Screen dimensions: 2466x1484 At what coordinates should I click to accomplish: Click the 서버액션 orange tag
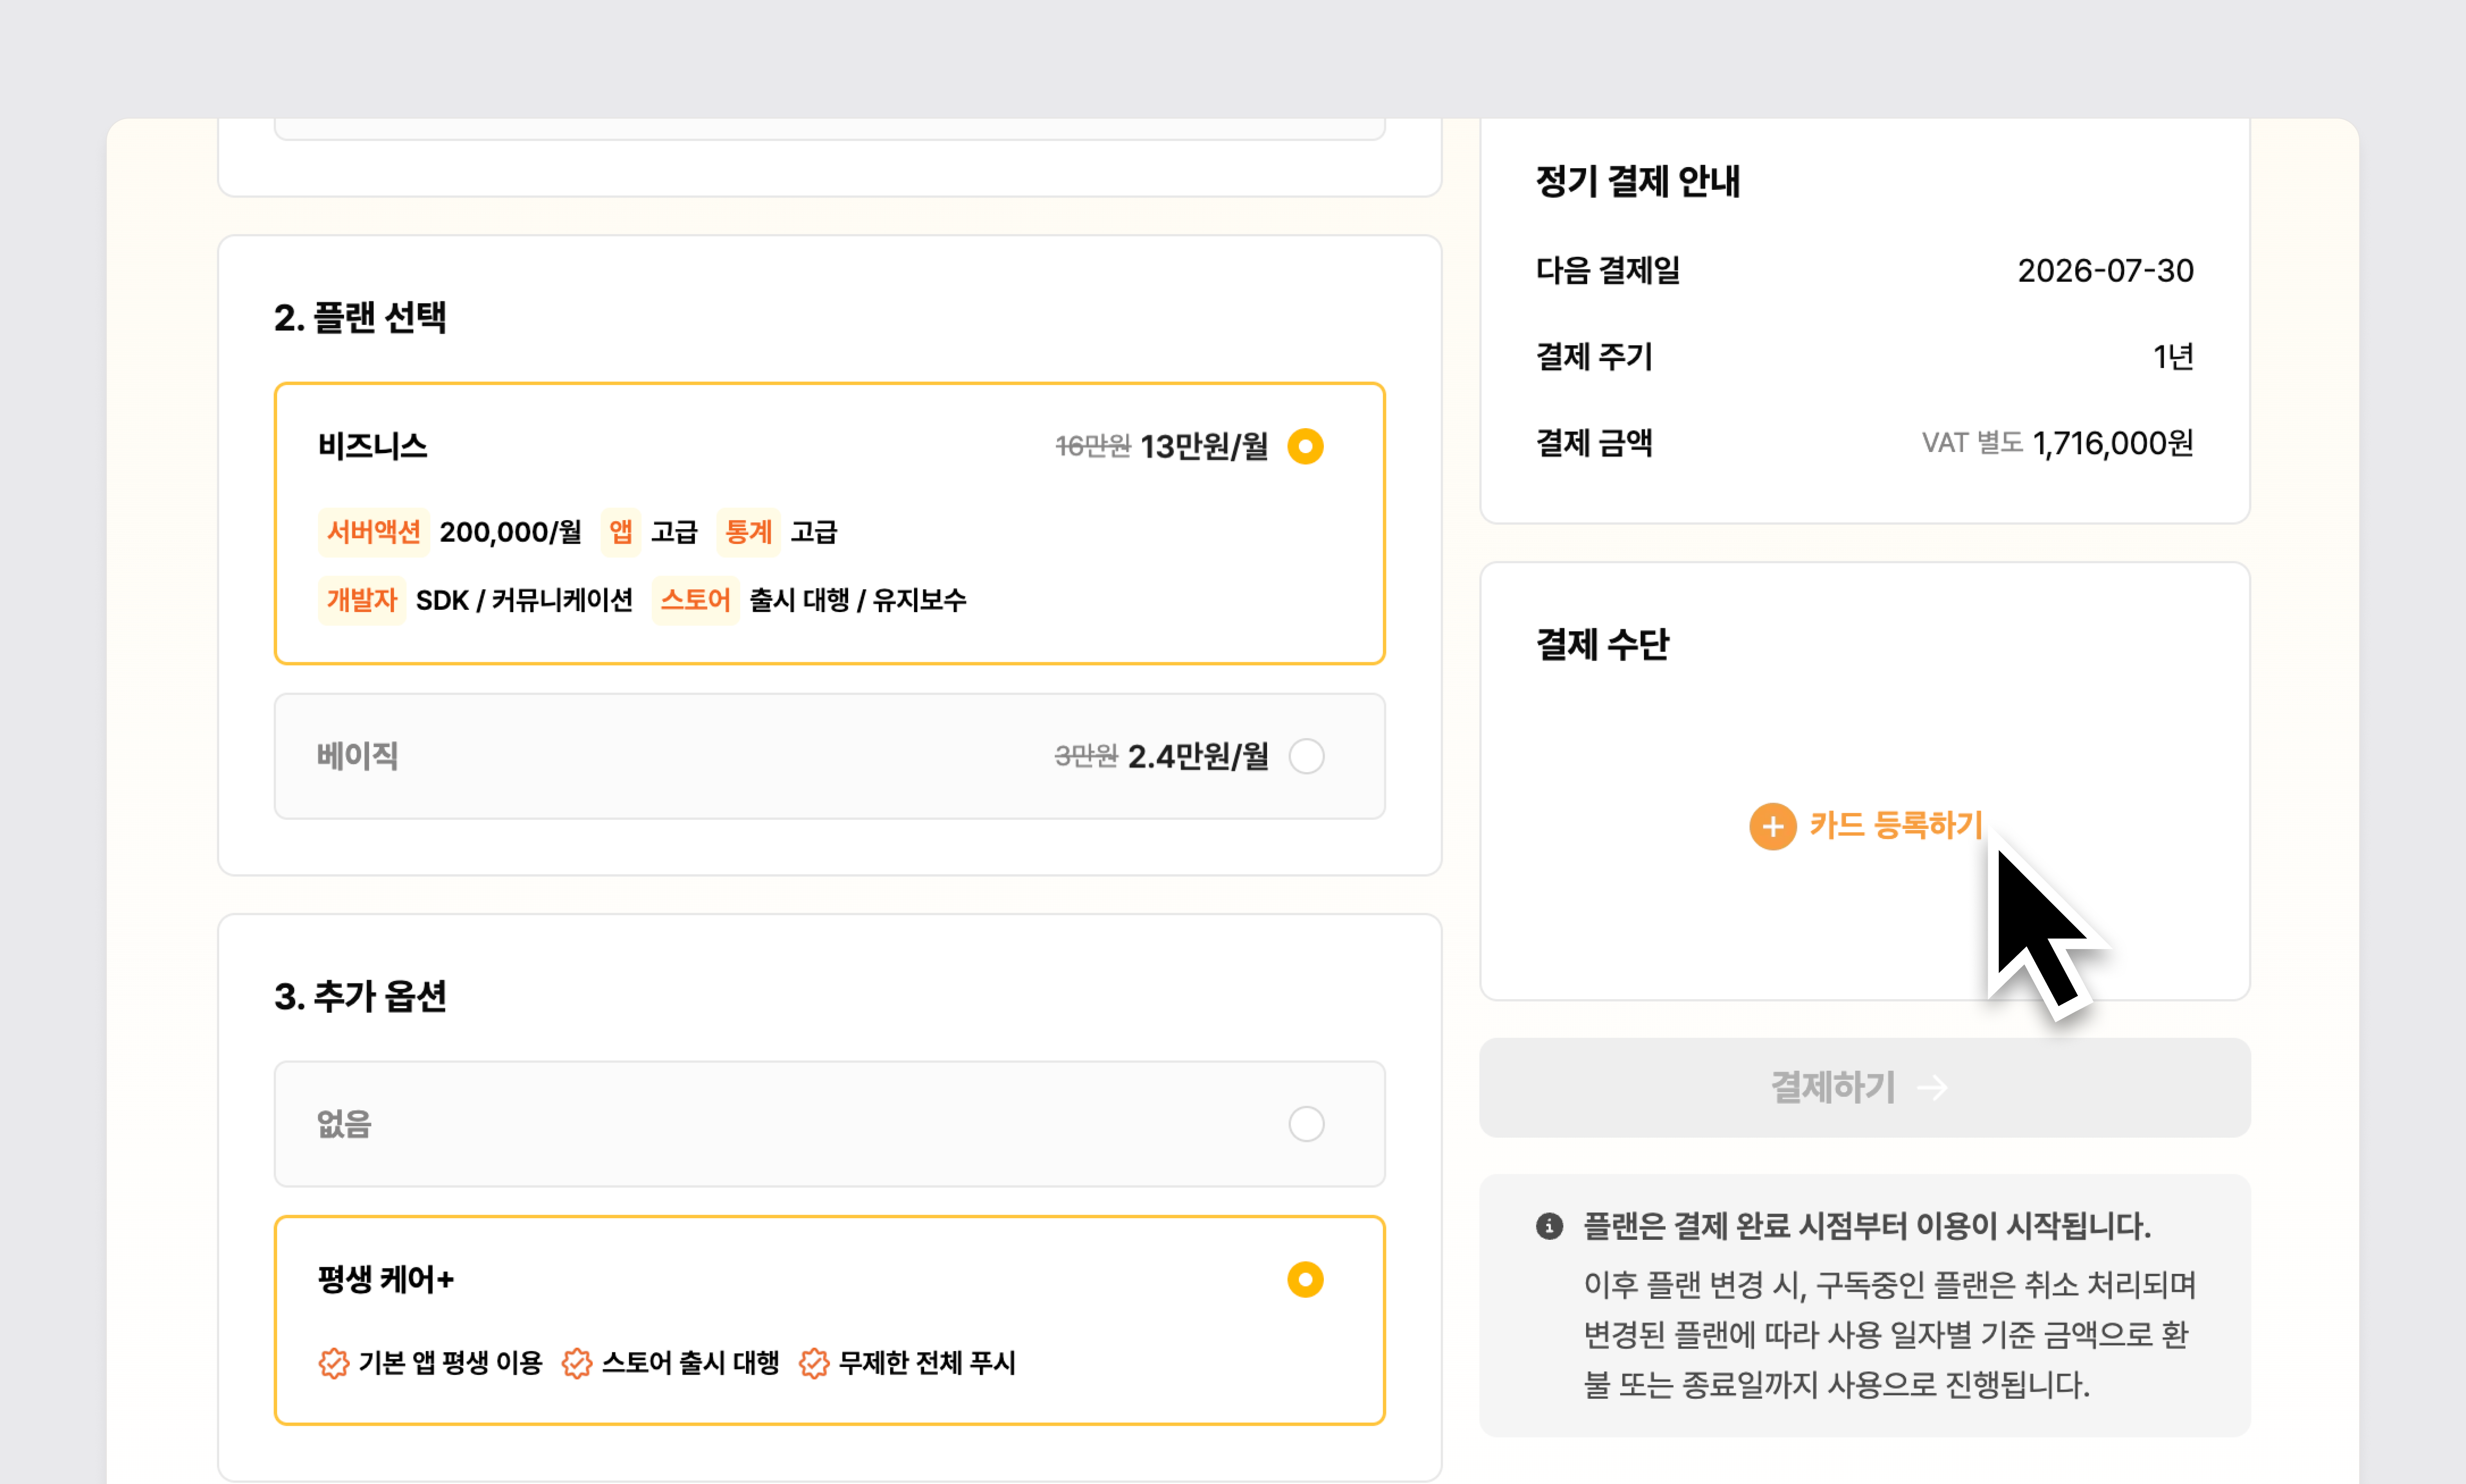pyautogui.click(x=373, y=532)
